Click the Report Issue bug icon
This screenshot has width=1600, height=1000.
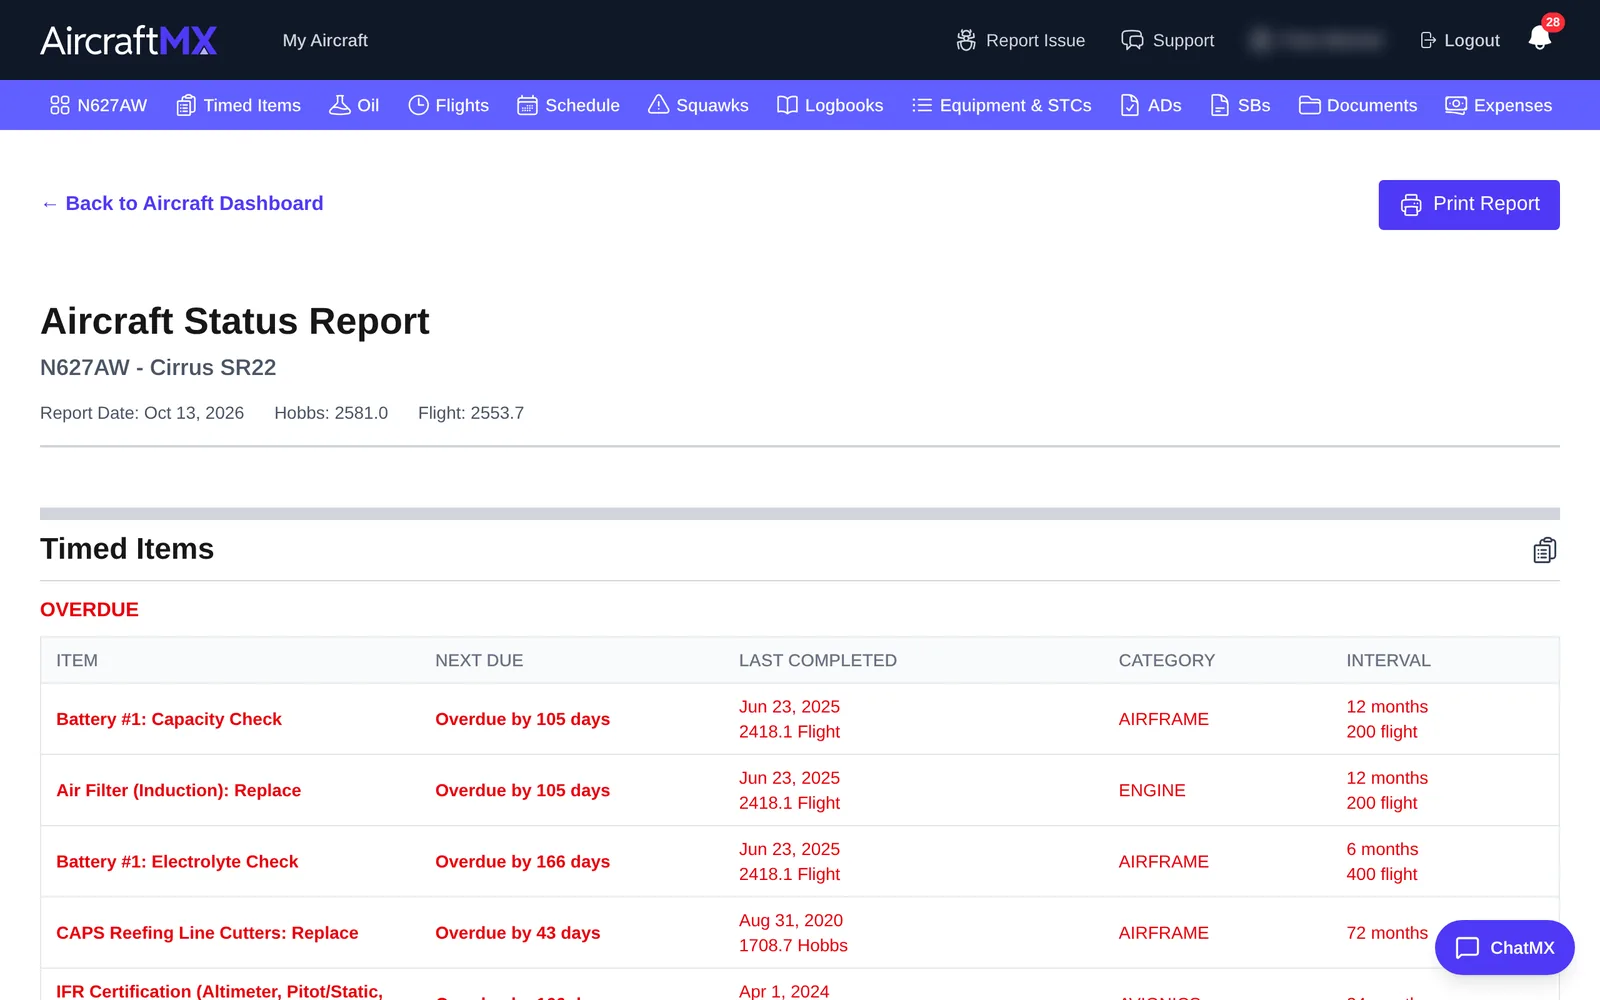pos(966,40)
